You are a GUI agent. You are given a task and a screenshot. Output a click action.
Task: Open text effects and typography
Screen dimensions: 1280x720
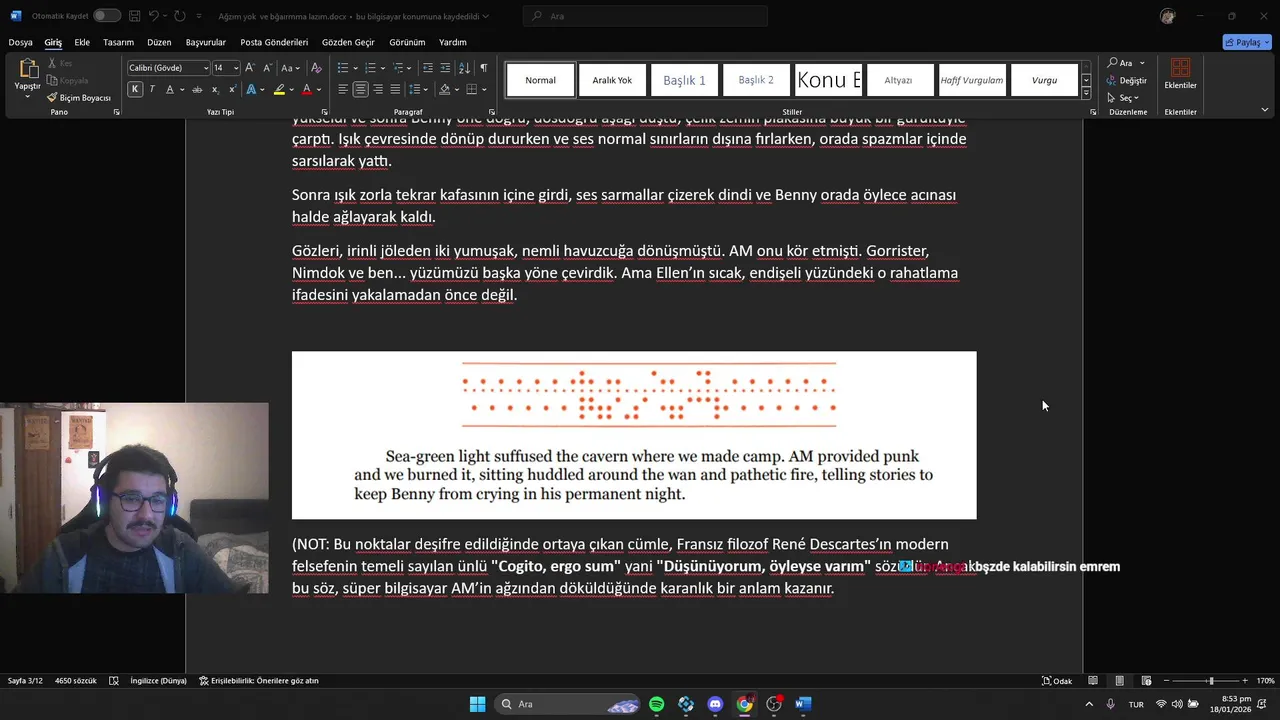point(251,89)
